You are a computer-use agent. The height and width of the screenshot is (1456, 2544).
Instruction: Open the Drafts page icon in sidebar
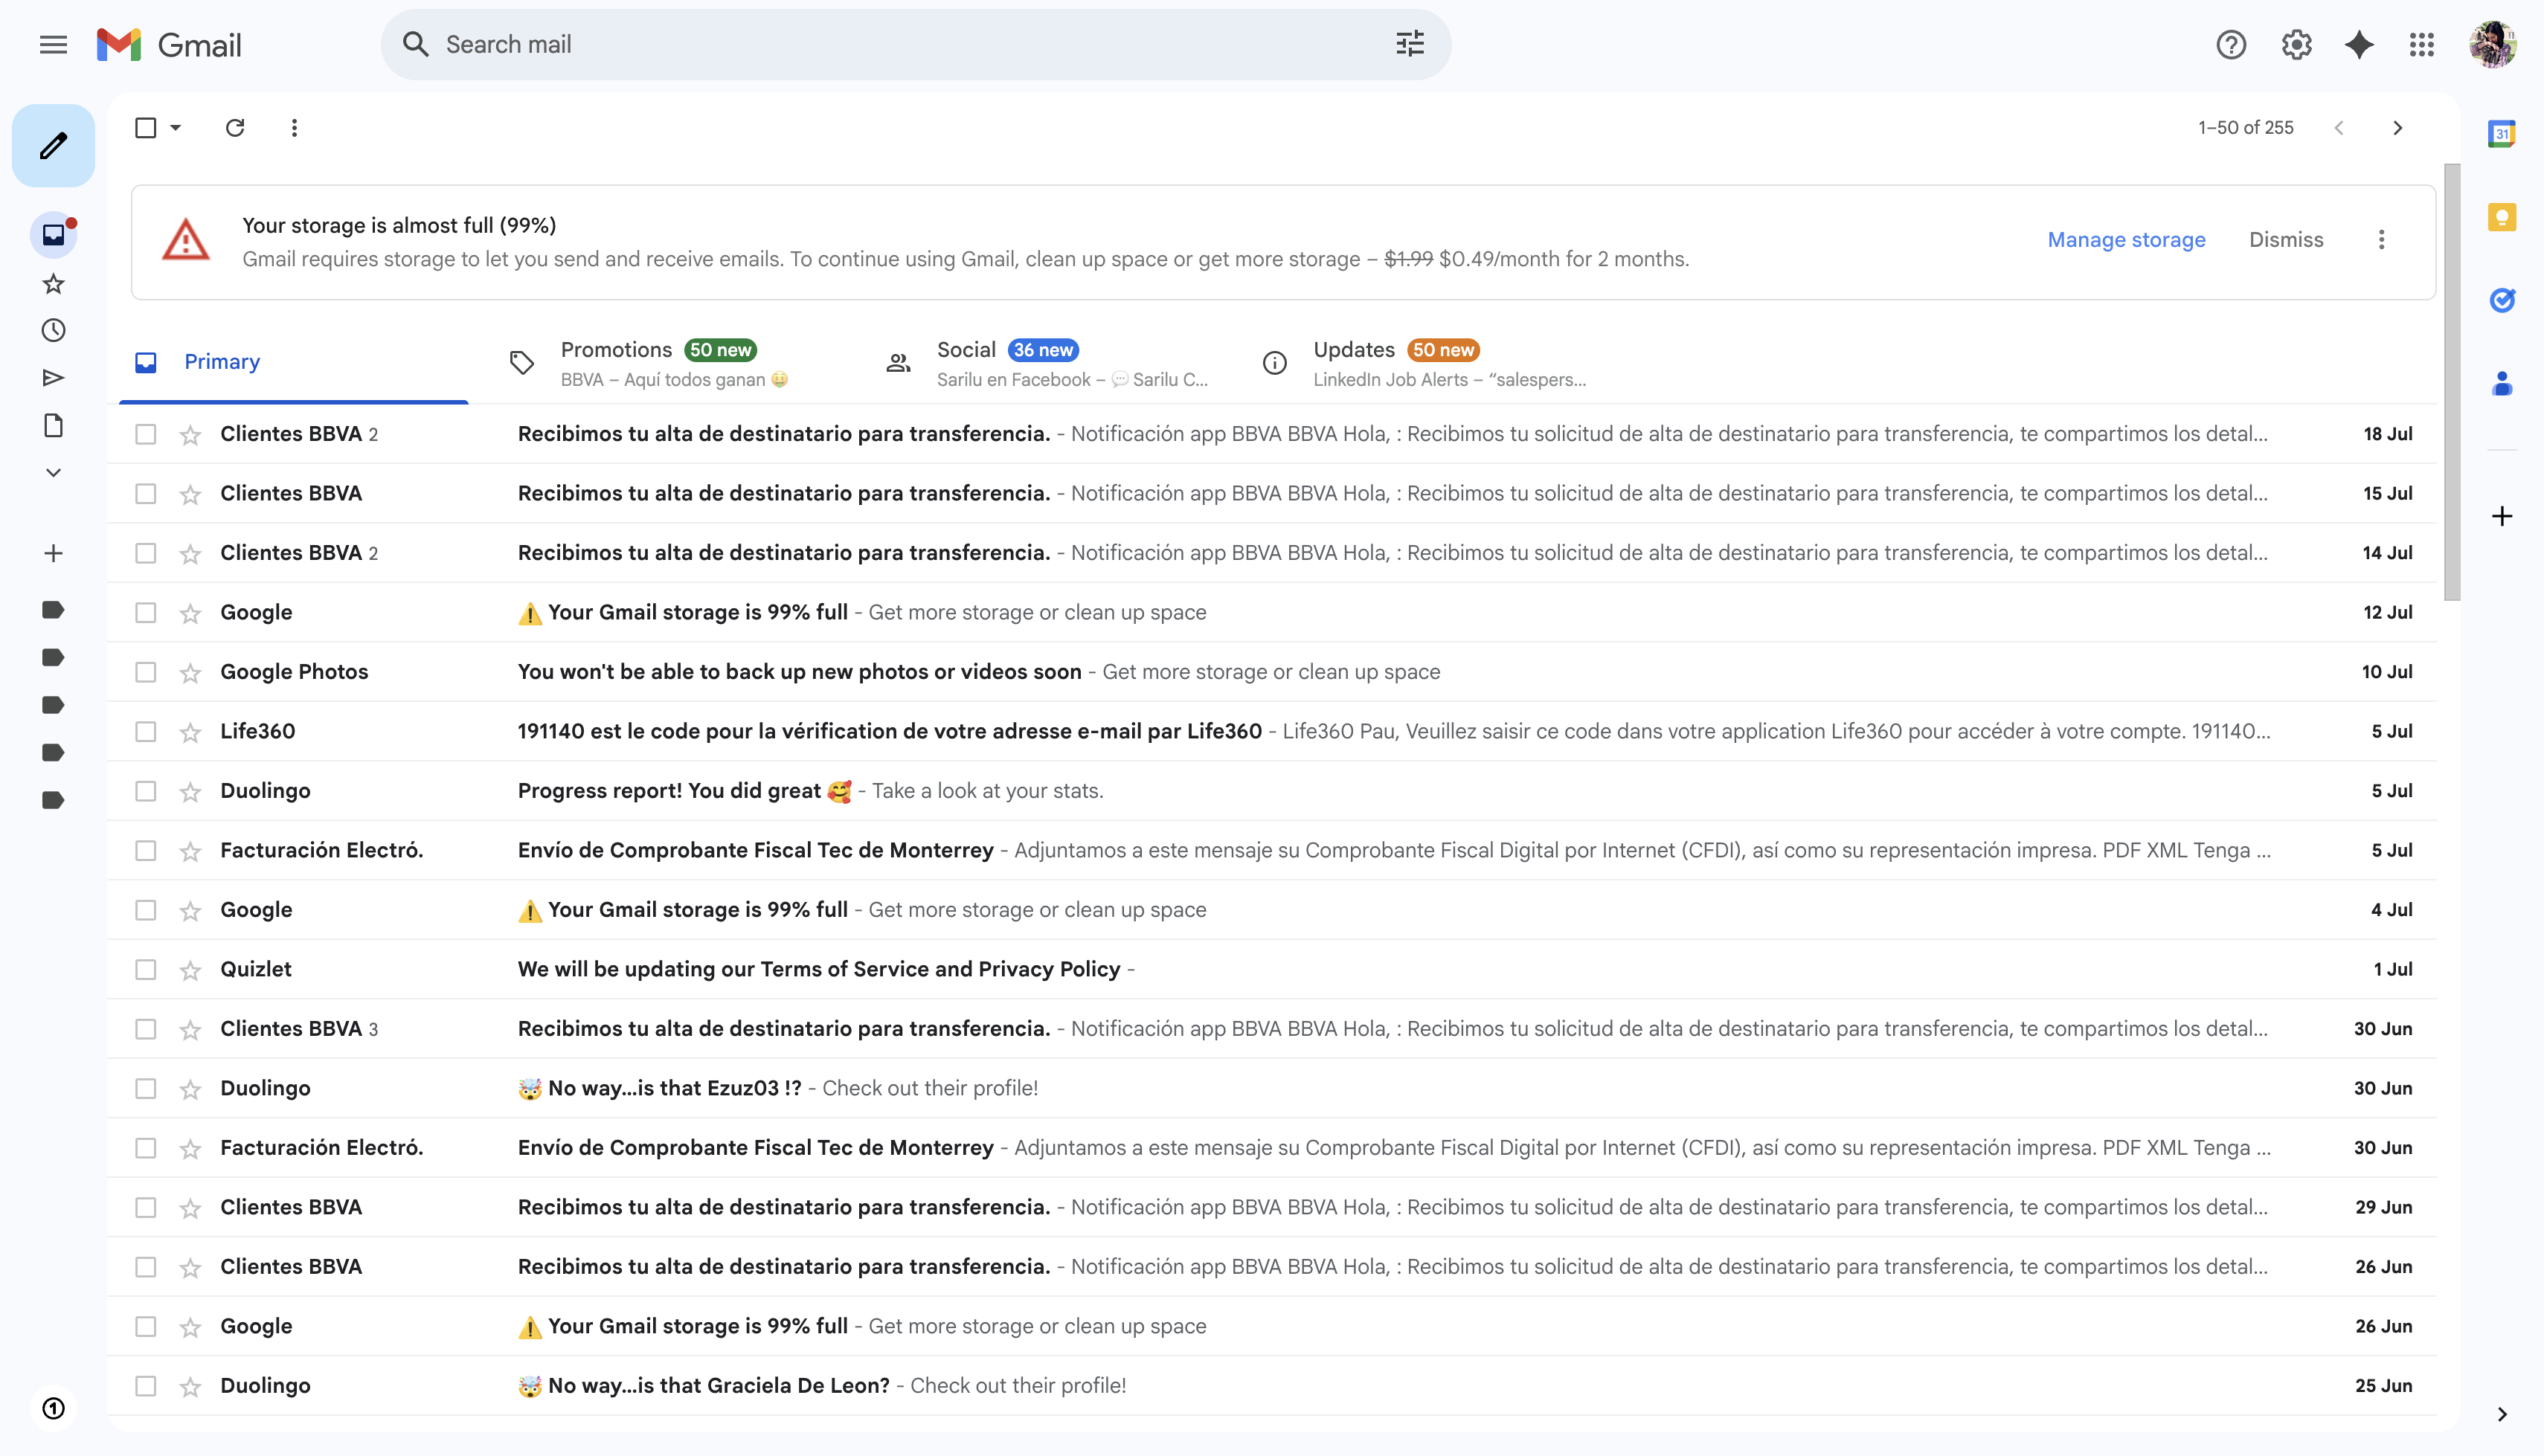54,425
